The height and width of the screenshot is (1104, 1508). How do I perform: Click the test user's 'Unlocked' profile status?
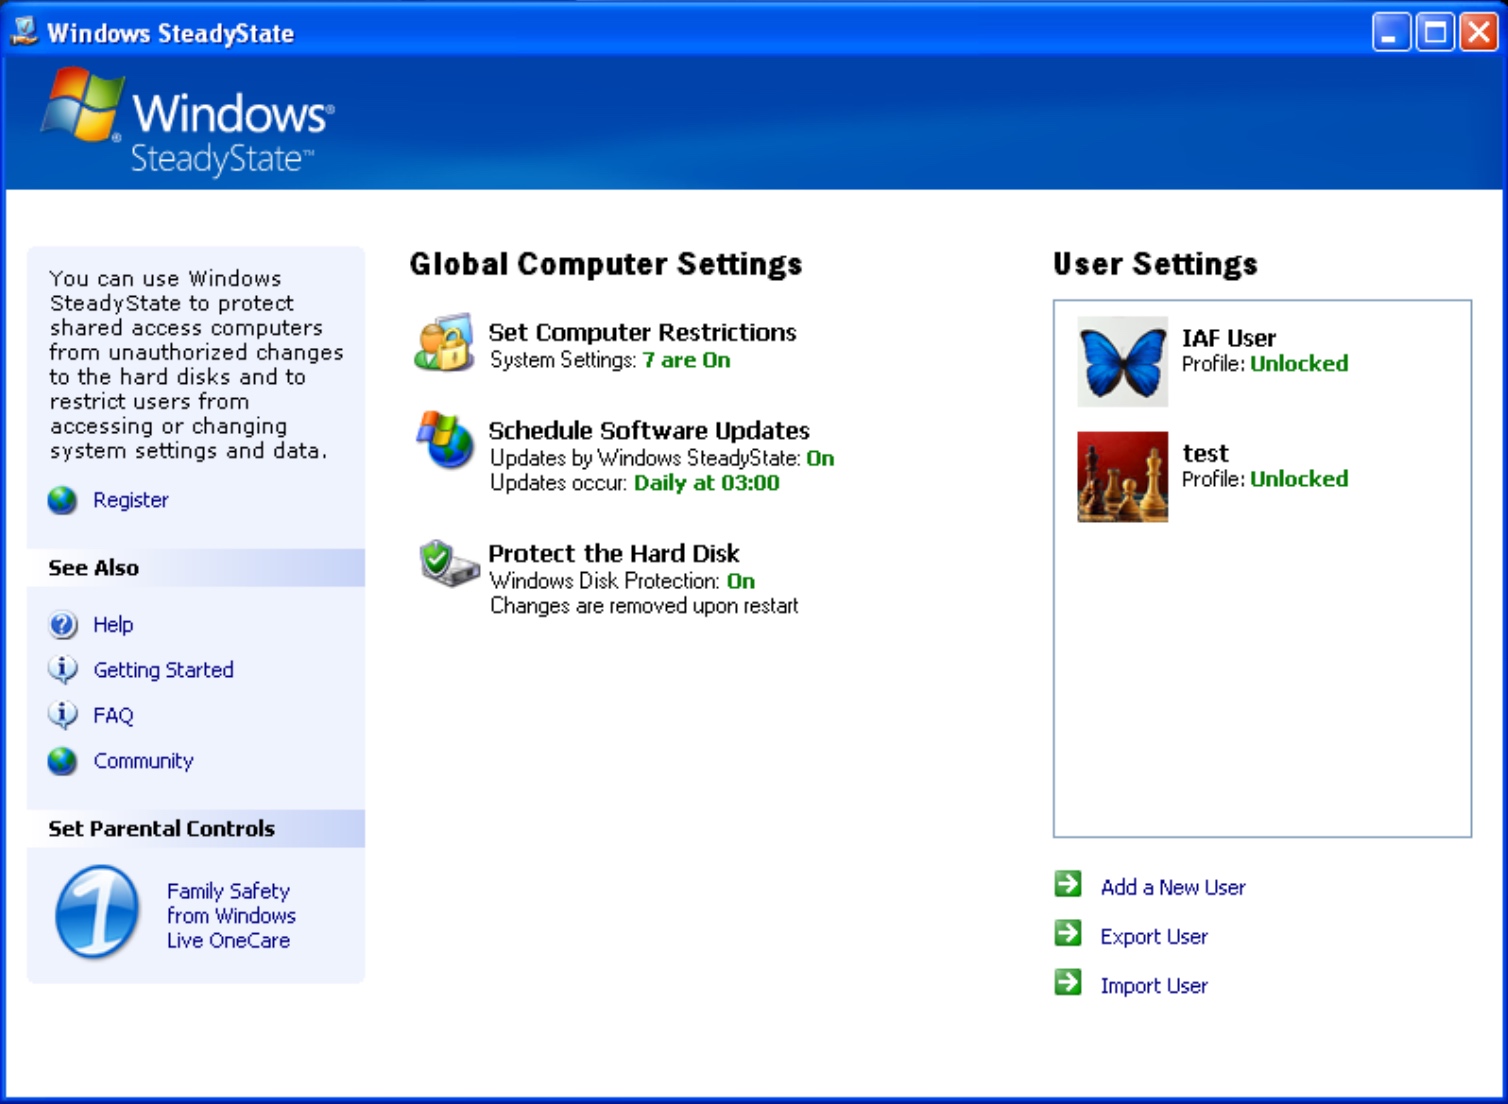coord(1299,479)
